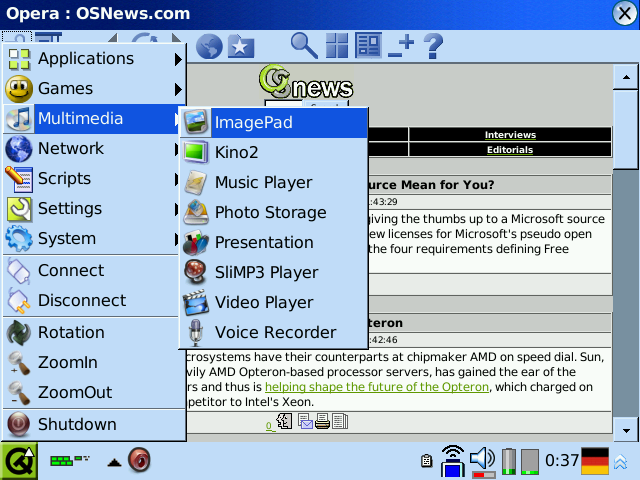Open the Games menu entry
This screenshot has height=480, width=640.
click(x=94, y=89)
